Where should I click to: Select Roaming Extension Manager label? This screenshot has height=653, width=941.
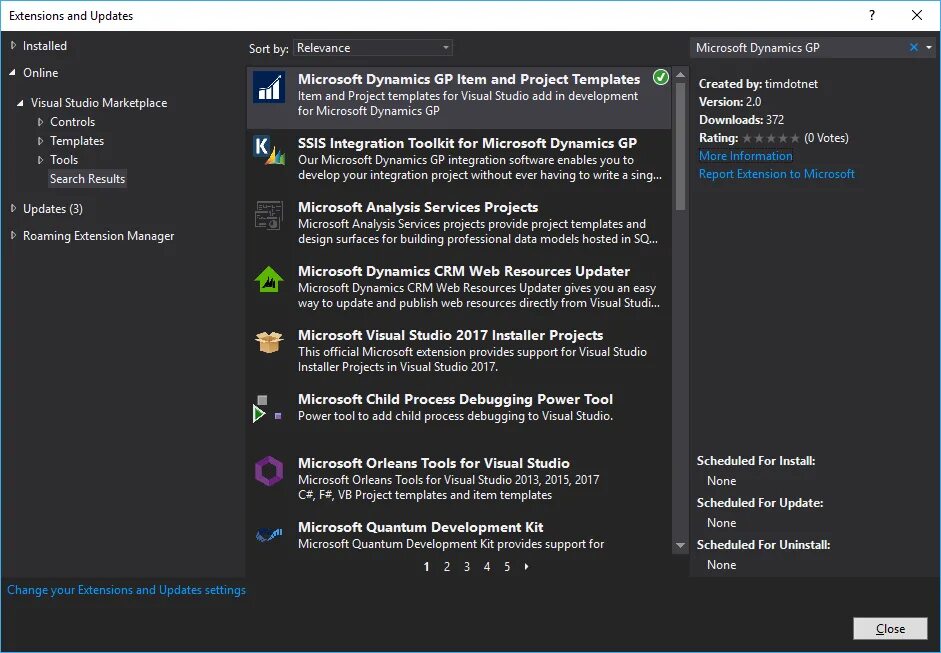coord(98,236)
